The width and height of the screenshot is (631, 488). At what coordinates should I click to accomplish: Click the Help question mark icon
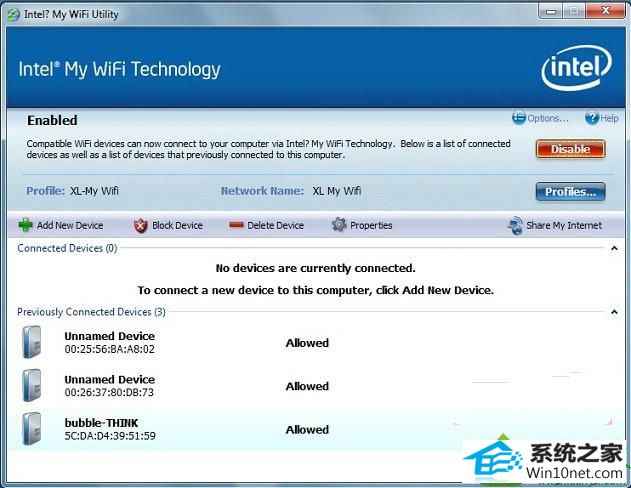[x=592, y=118]
